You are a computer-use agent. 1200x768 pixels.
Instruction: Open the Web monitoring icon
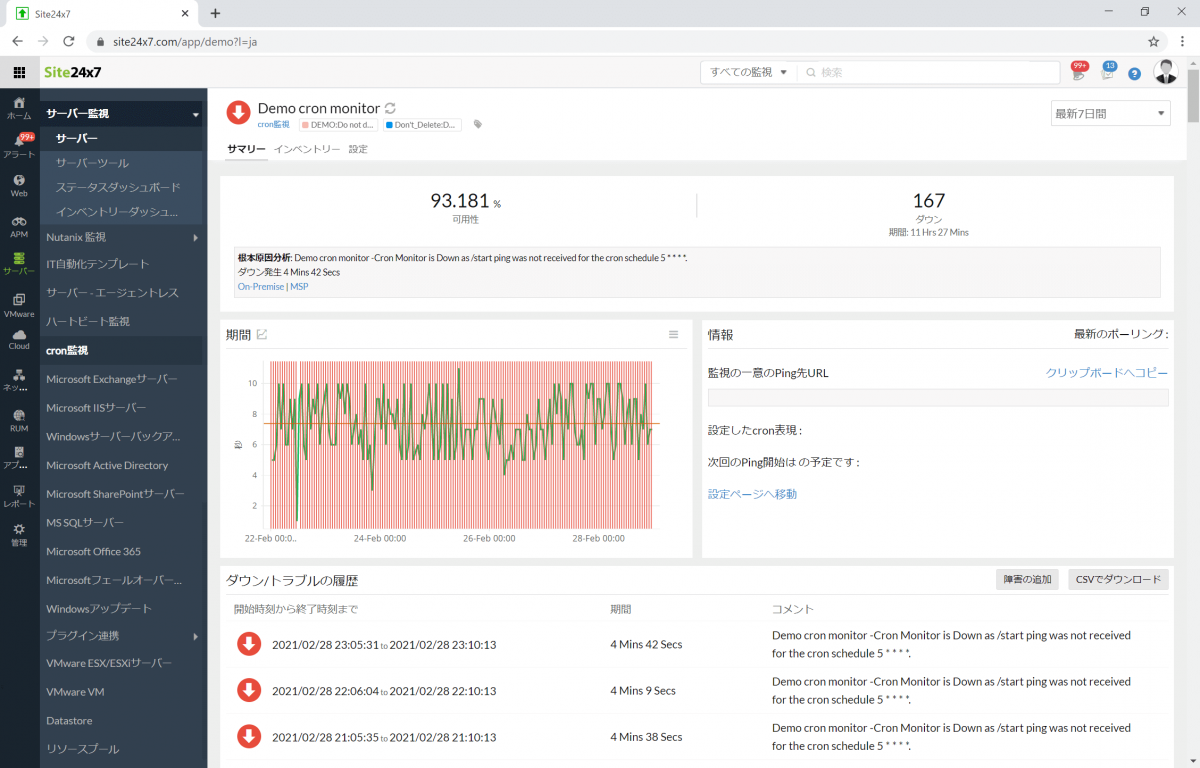19,185
